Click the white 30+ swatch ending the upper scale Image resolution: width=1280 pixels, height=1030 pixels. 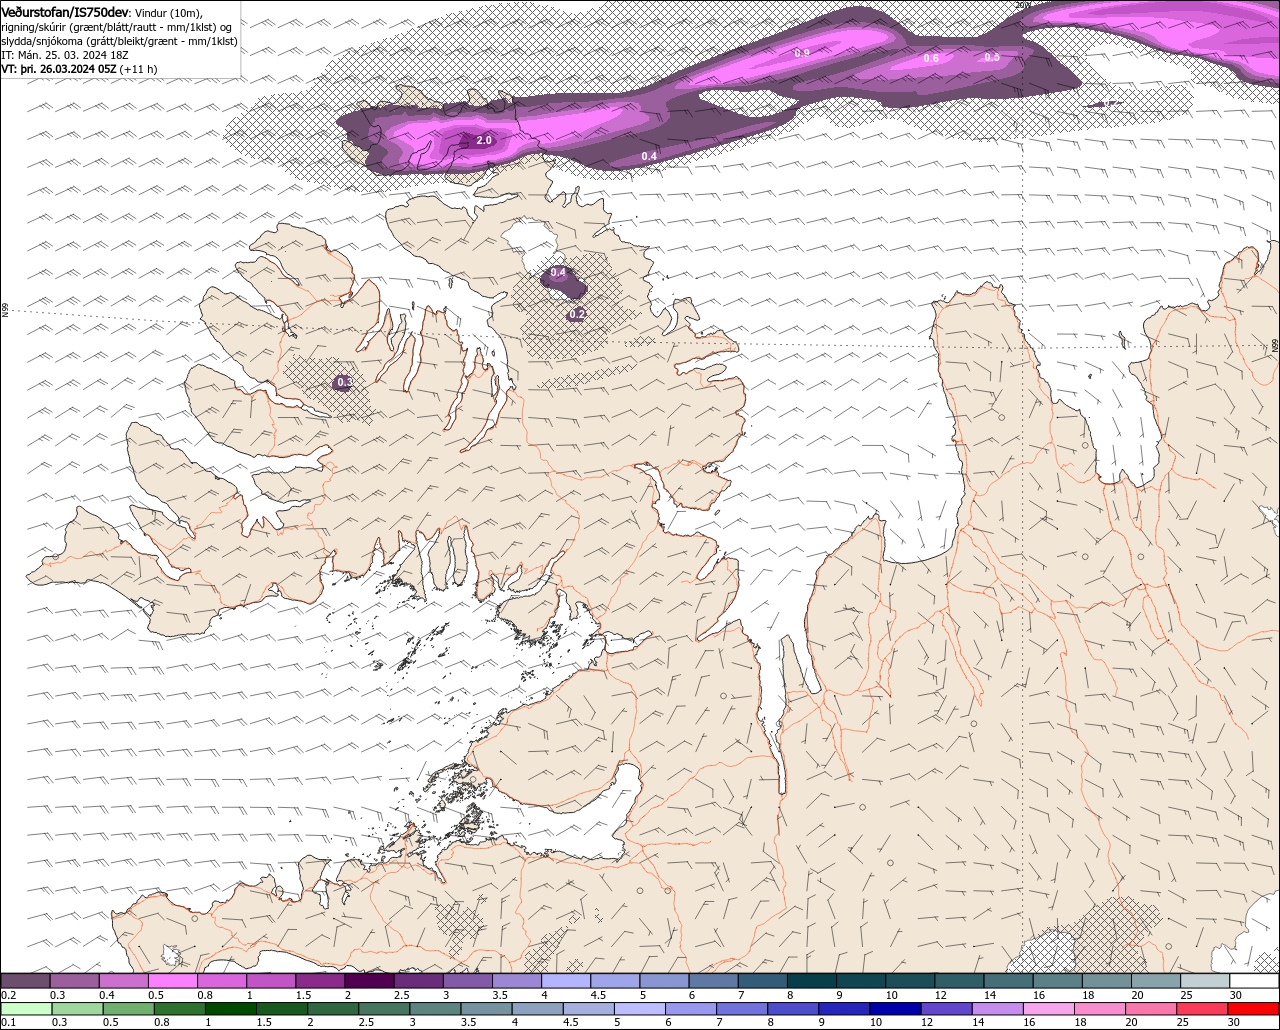pyautogui.click(x=1254, y=981)
